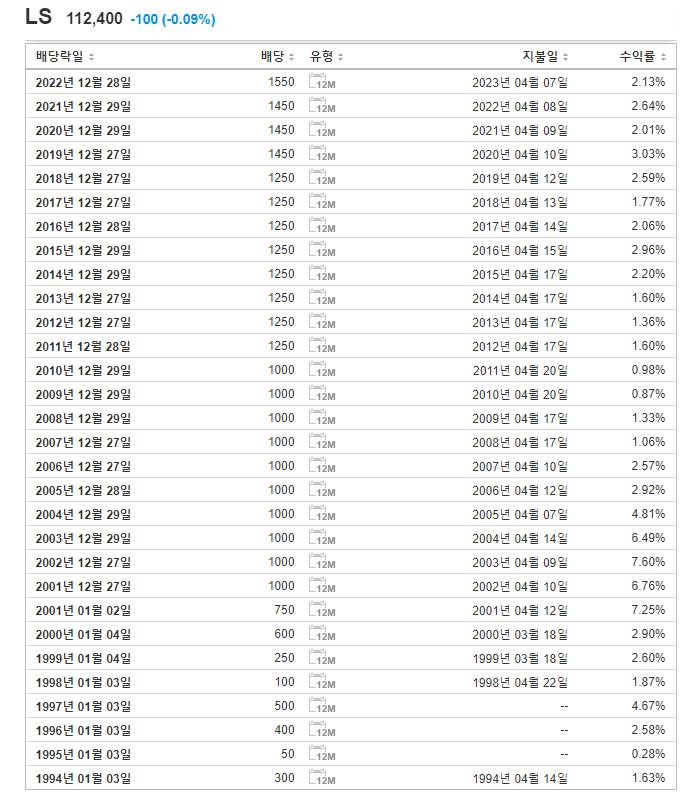This screenshot has width=687, height=797.
Task: Click the 12M icon in the 1997년 01월 03일 row
Action: pos(322,706)
